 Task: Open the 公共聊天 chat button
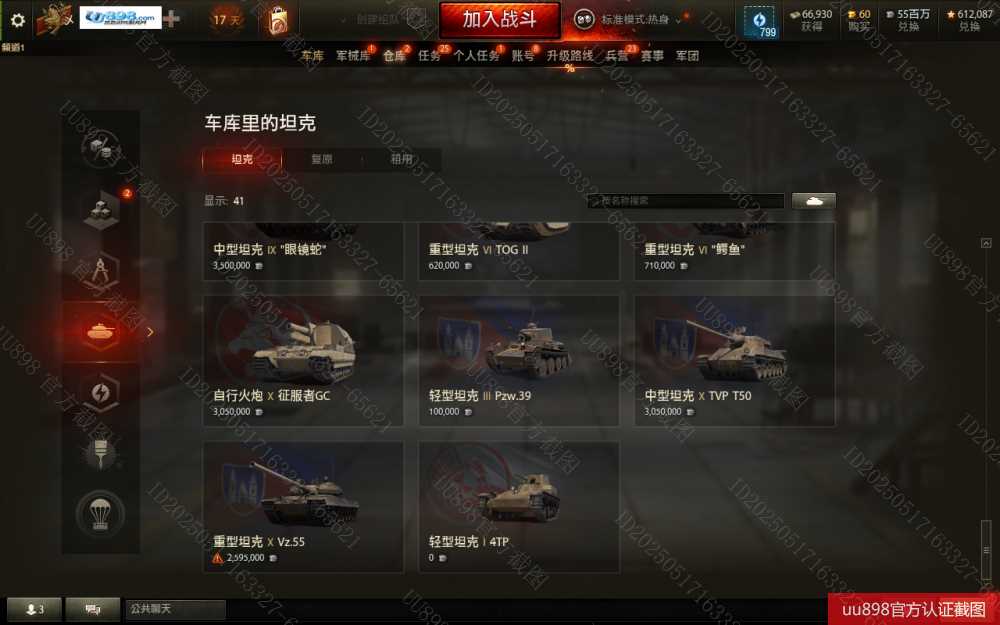(x=175, y=609)
